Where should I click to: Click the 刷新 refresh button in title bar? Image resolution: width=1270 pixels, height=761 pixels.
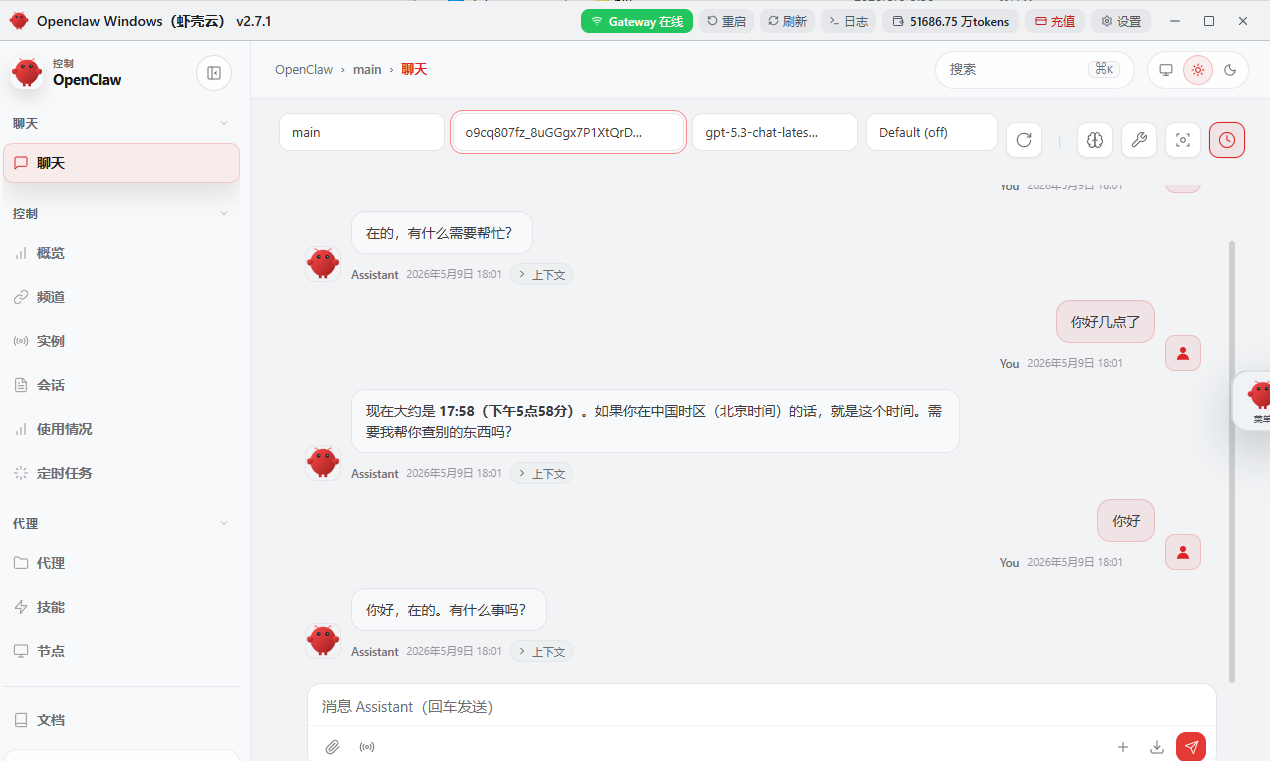pos(787,21)
